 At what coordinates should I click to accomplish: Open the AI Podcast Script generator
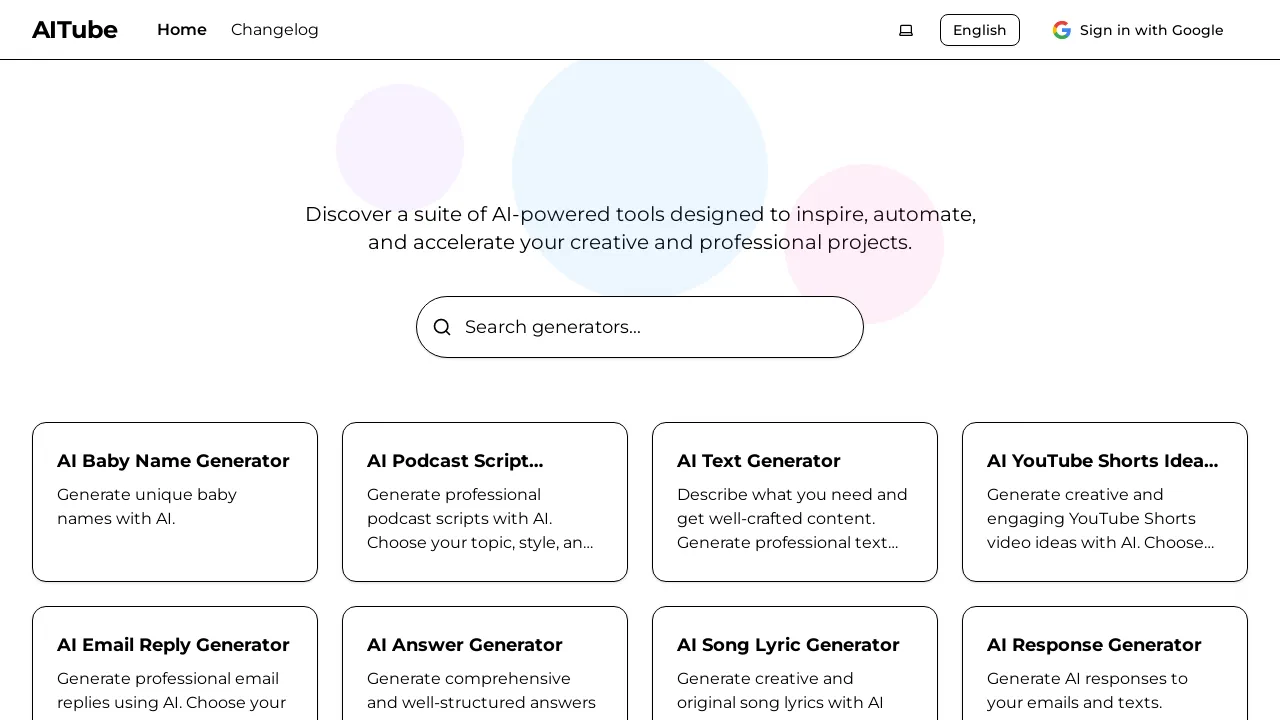(x=484, y=501)
